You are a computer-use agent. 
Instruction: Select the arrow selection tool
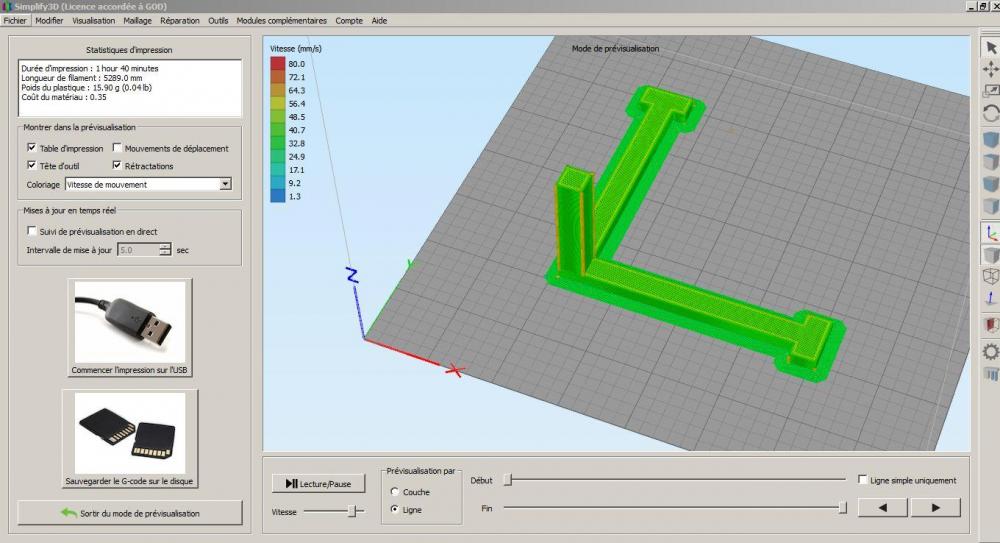990,48
